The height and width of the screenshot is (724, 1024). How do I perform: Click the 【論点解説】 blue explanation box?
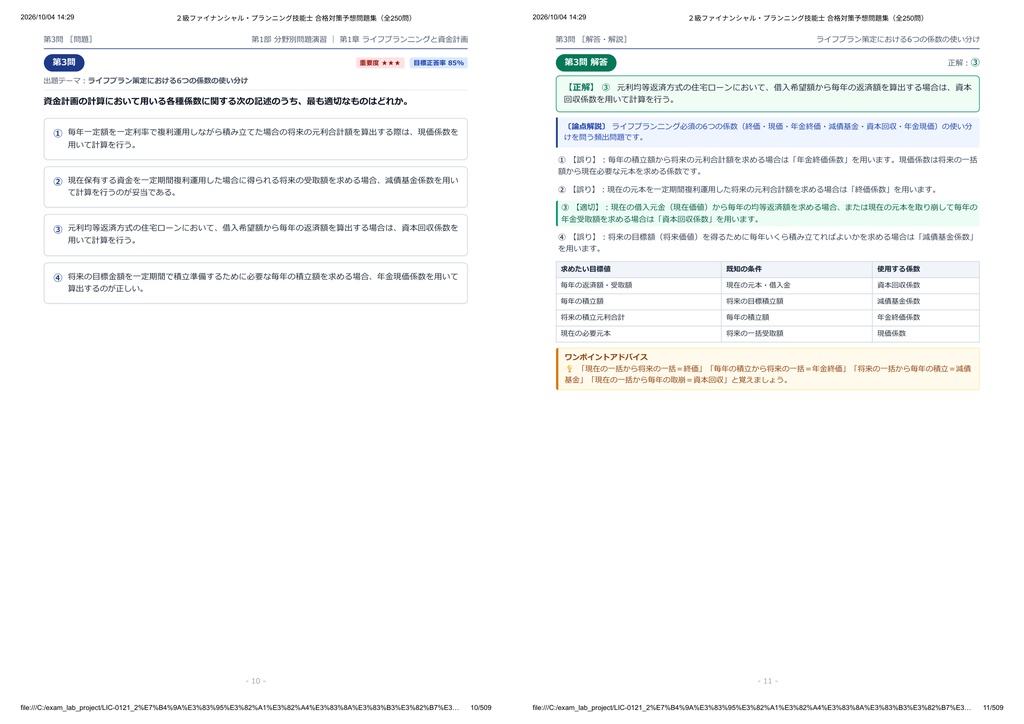(767, 132)
